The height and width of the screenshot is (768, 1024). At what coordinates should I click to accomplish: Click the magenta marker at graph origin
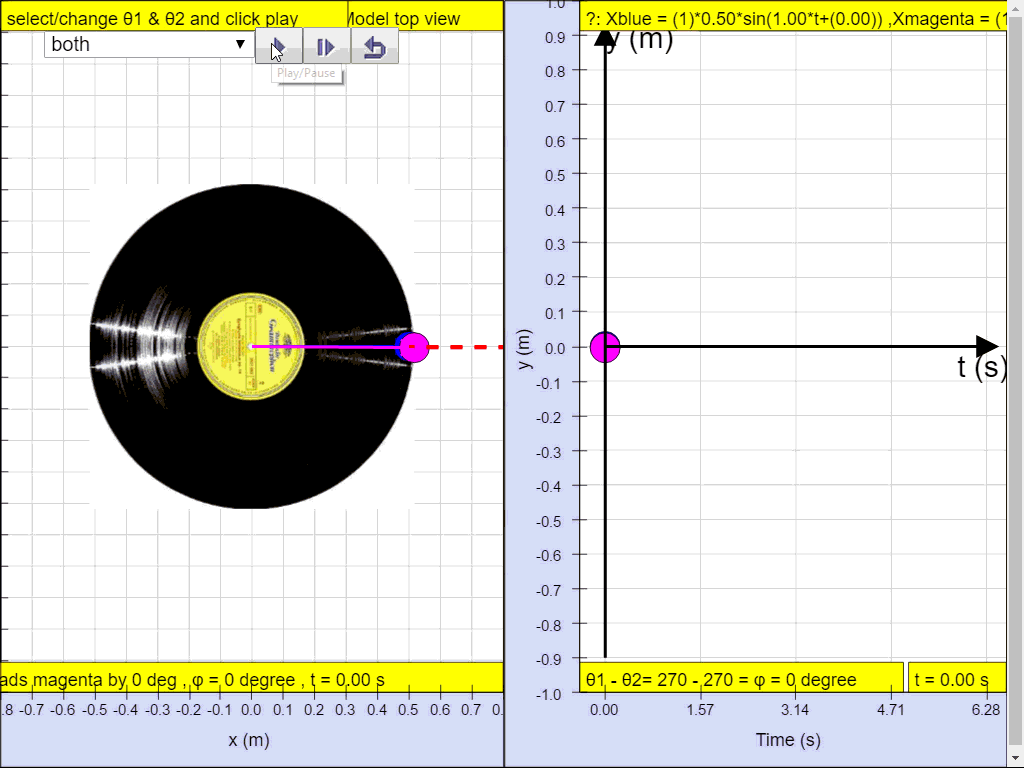click(x=605, y=347)
